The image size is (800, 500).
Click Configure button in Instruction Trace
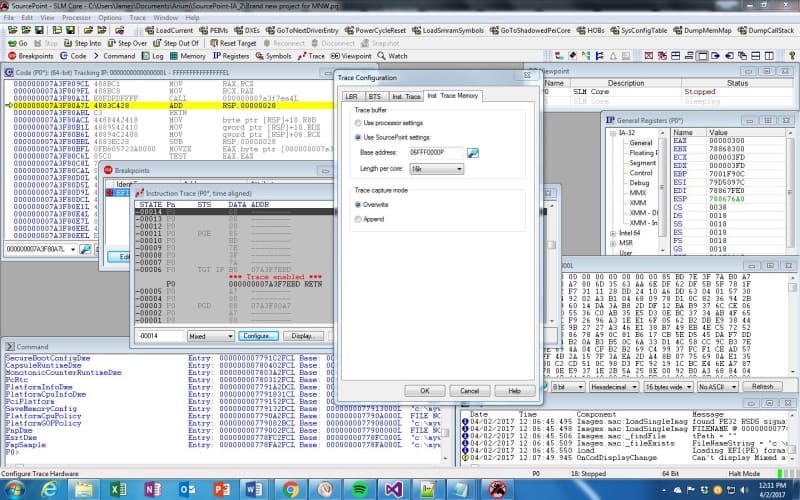coord(258,336)
